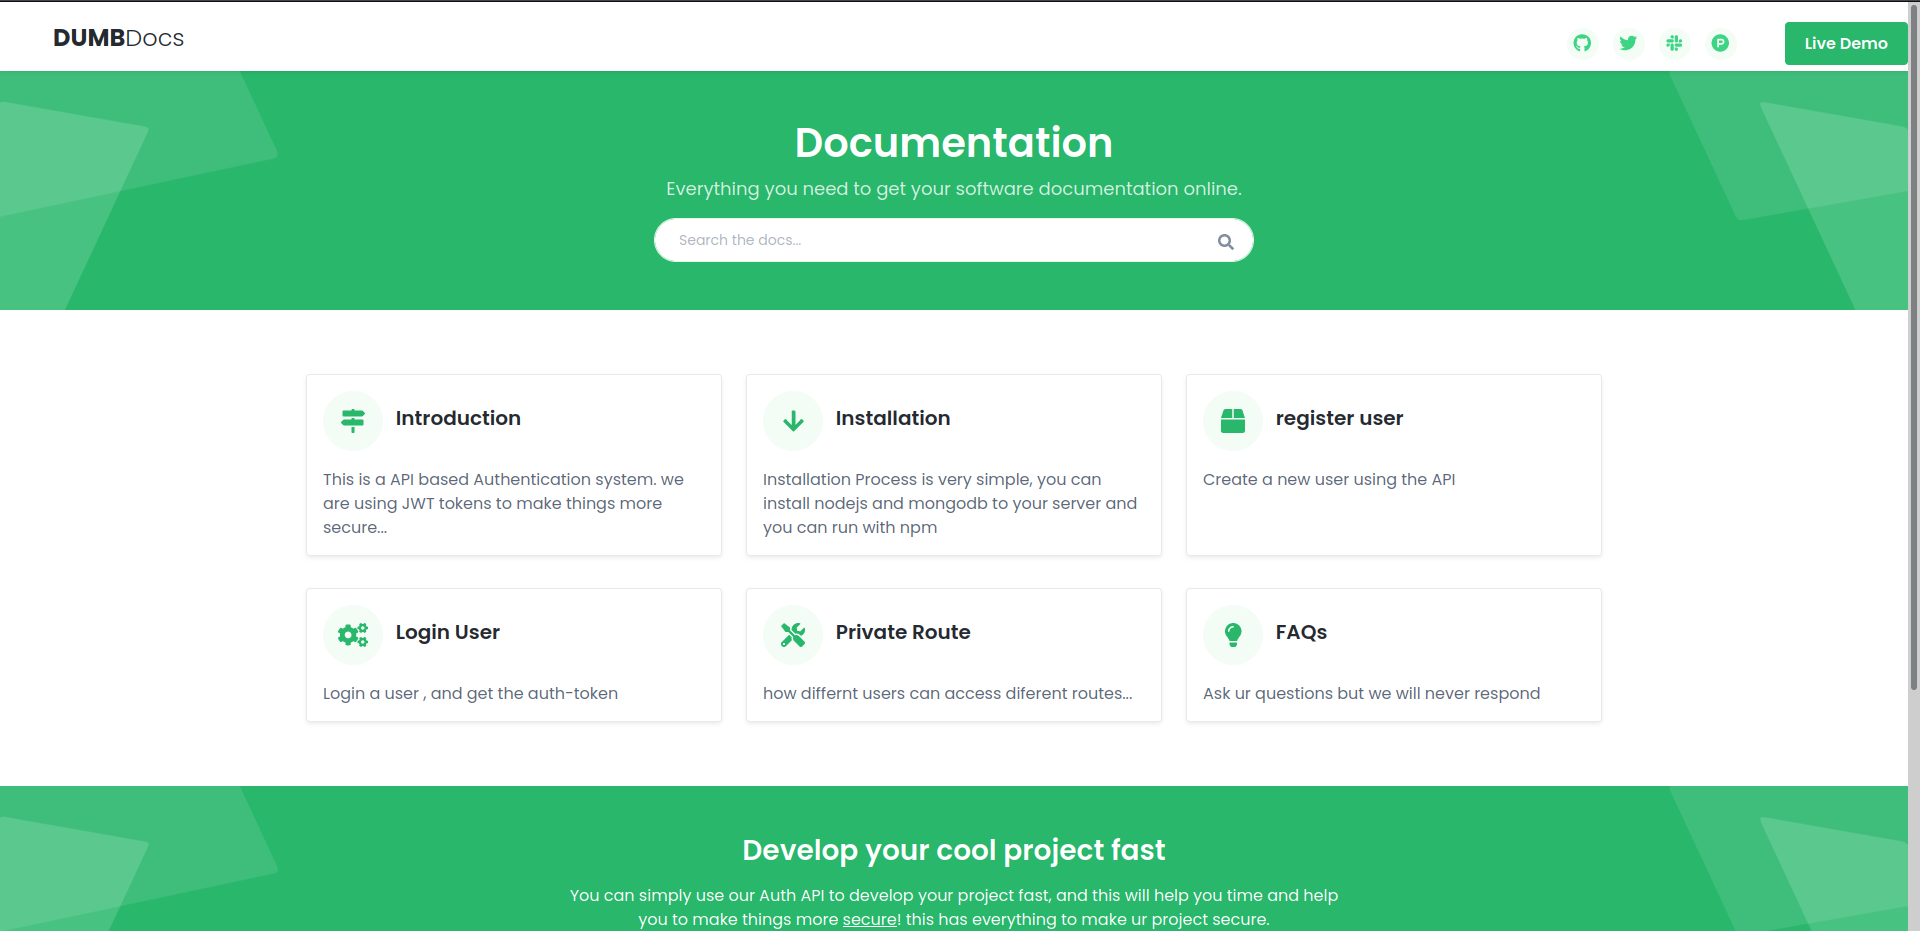Click the Introduction signpost icon
The height and width of the screenshot is (931, 1920).
[353, 421]
